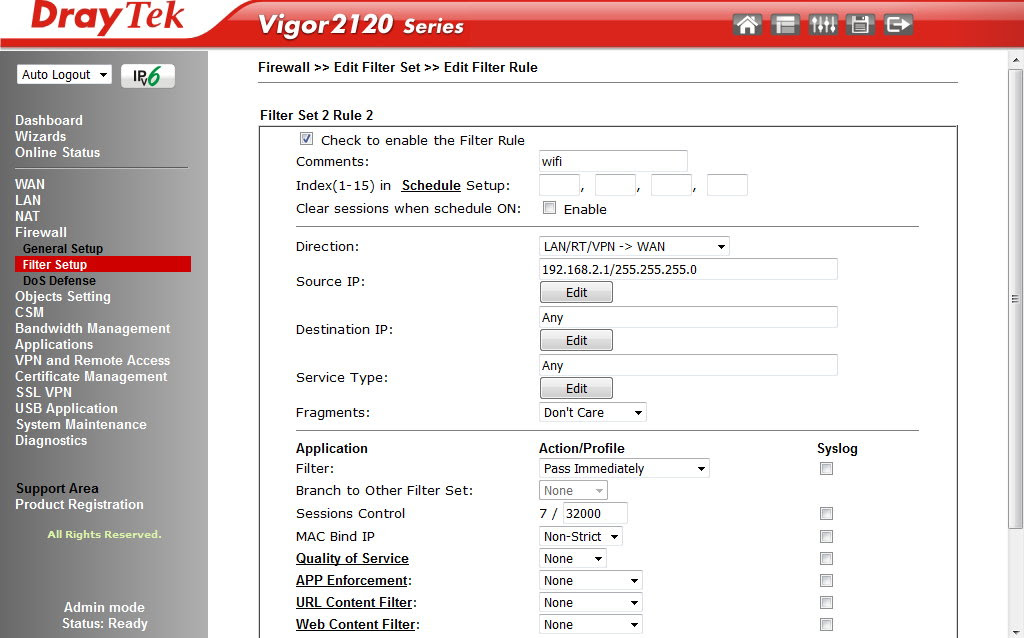1024x638 pixels.
Task: Tick Syslog checkbox for Quality of Service
Action: [x=826, y=558]
